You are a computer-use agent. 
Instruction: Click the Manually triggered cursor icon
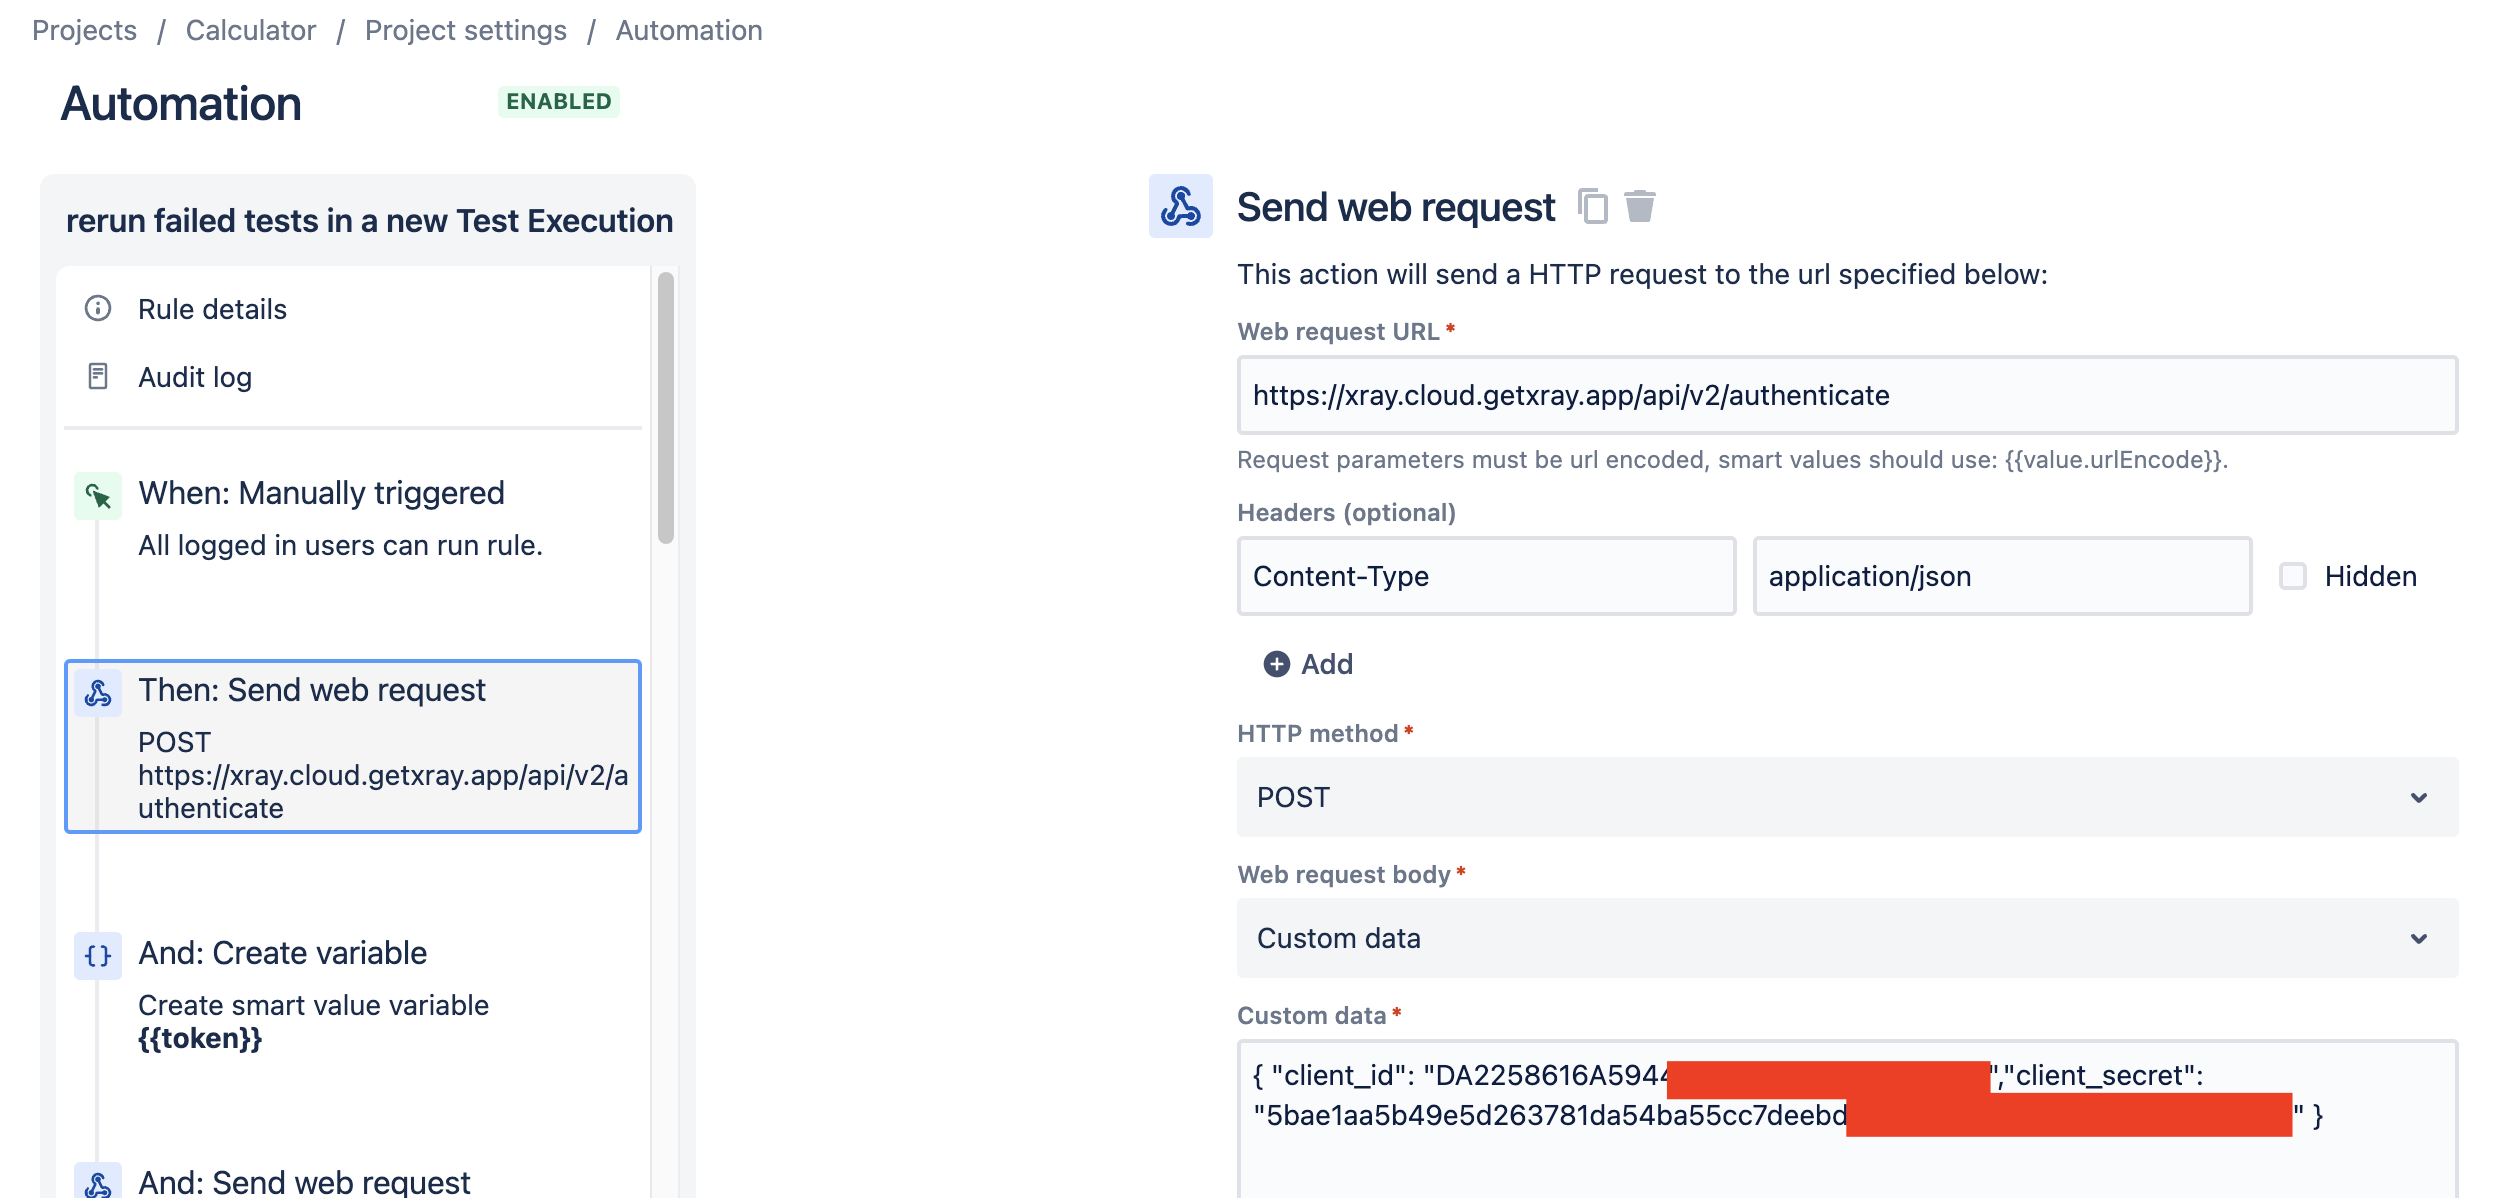(x=98, y=495)
